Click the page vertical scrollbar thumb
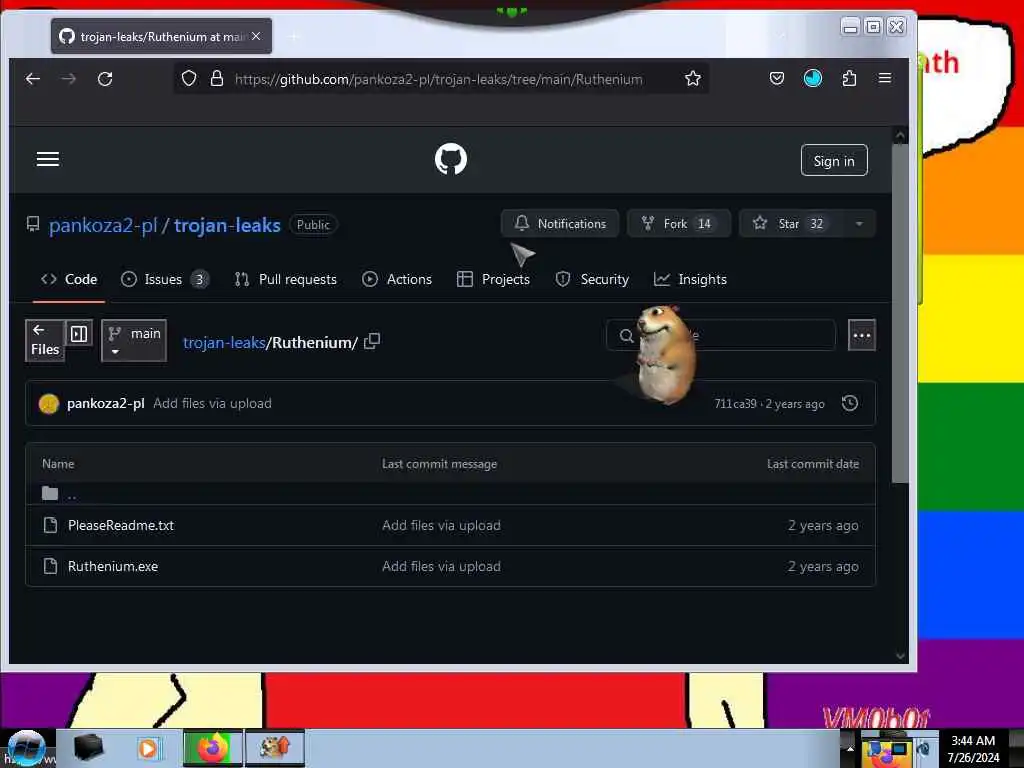This screenshot has height=768, width=1024. click(900, 313)
